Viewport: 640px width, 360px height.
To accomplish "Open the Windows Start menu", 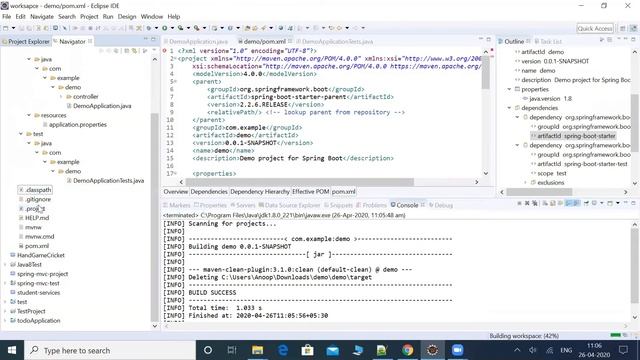I will [12, 350].
